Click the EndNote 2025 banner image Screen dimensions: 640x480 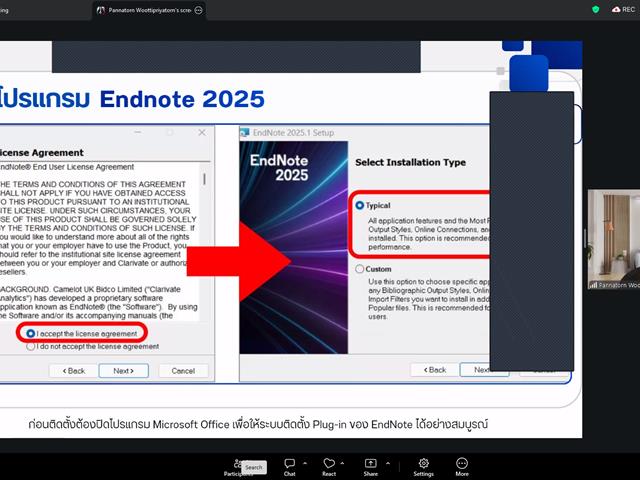click(x=293, y=247)
